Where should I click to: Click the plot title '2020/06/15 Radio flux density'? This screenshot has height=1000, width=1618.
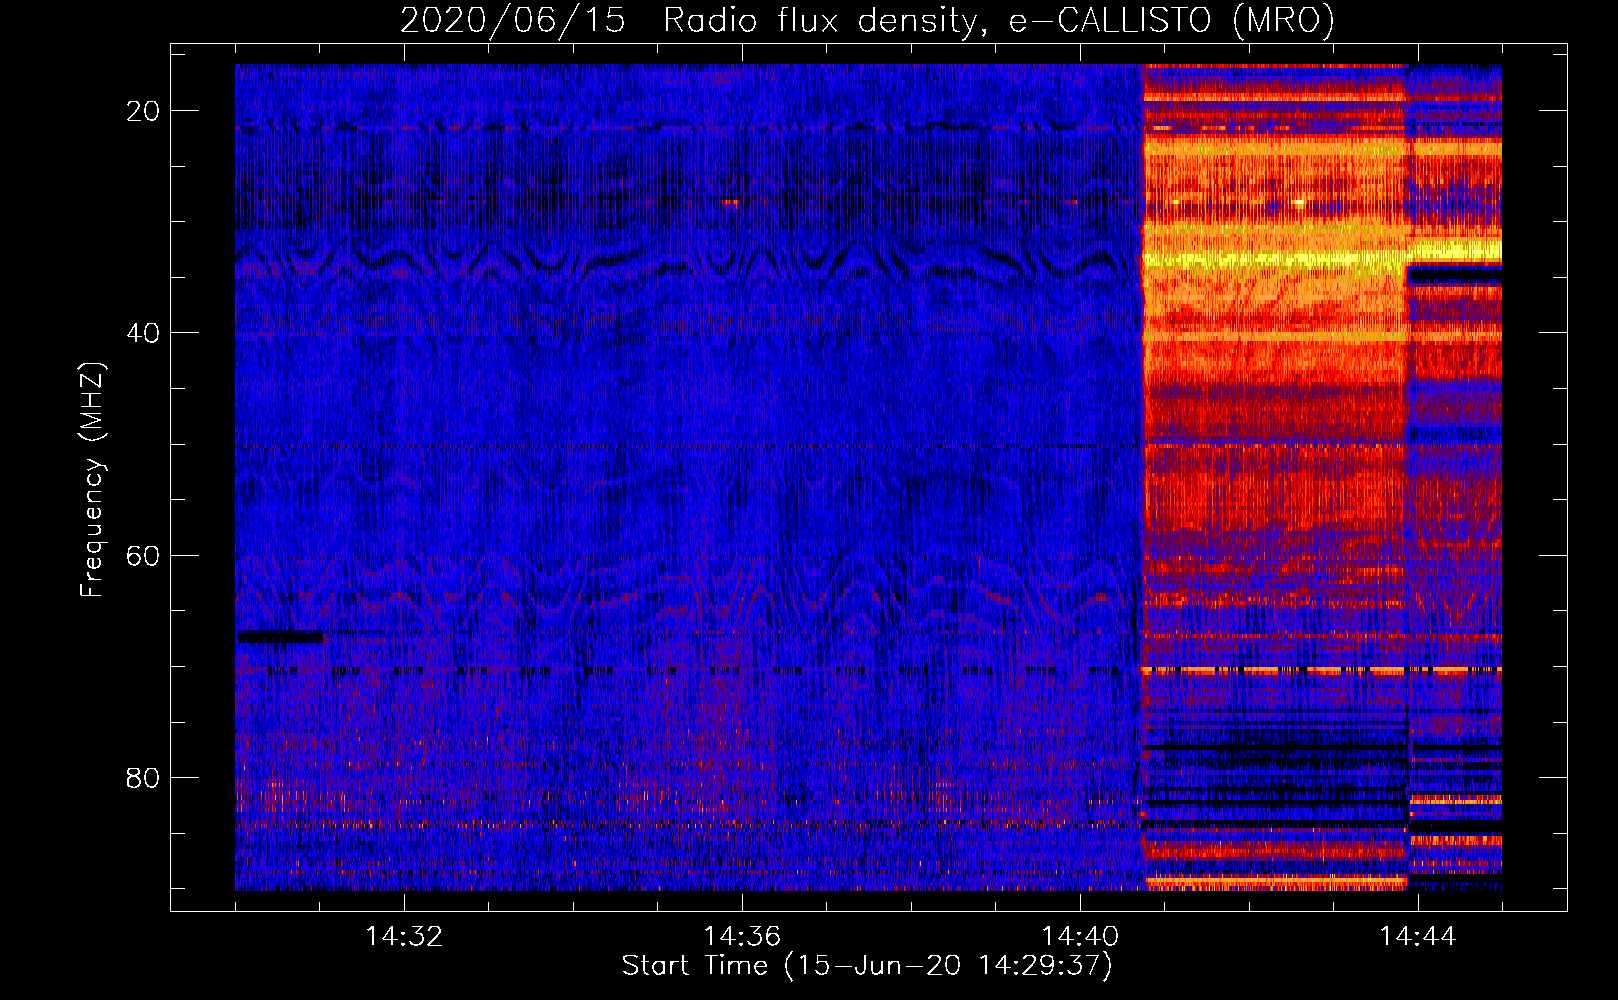coord(867,20)
